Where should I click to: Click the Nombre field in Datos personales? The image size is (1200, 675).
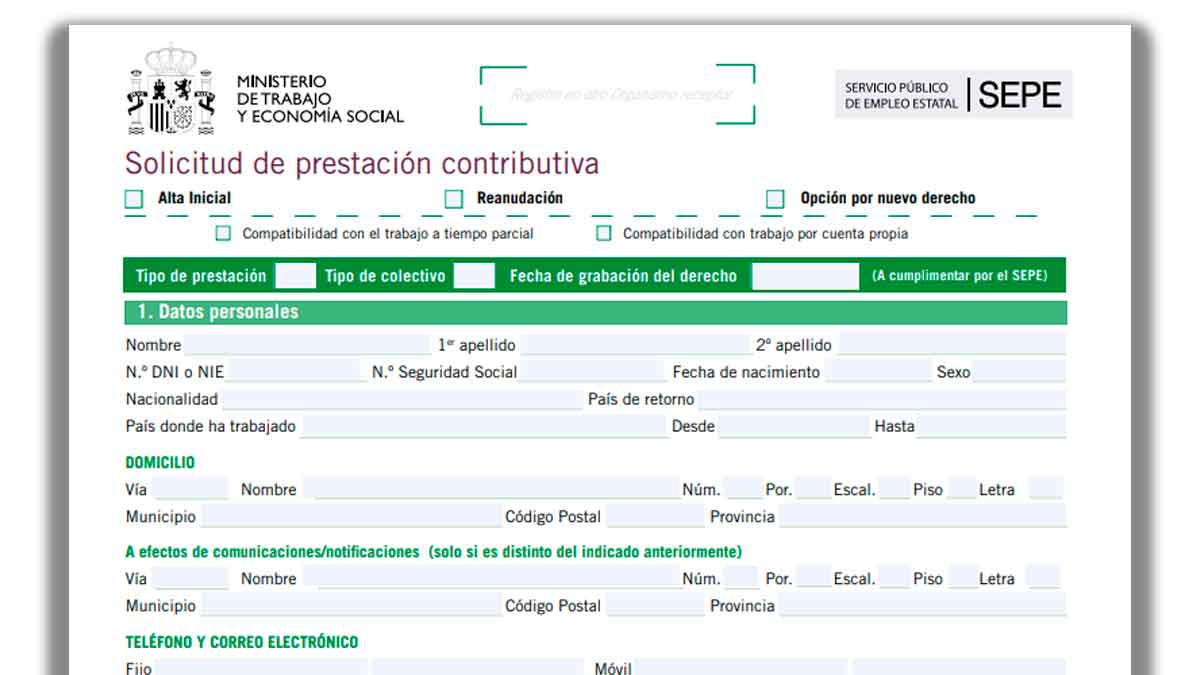point(306,346)
